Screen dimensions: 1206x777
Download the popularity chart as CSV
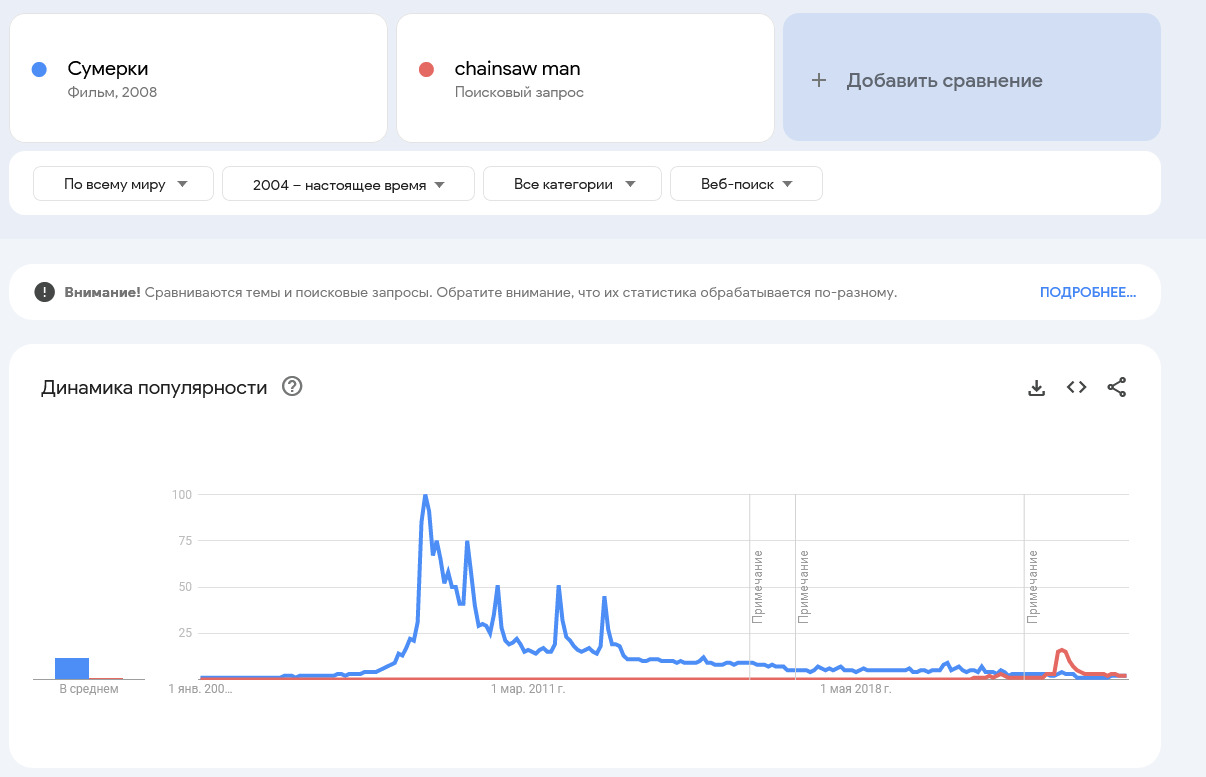1036,388
